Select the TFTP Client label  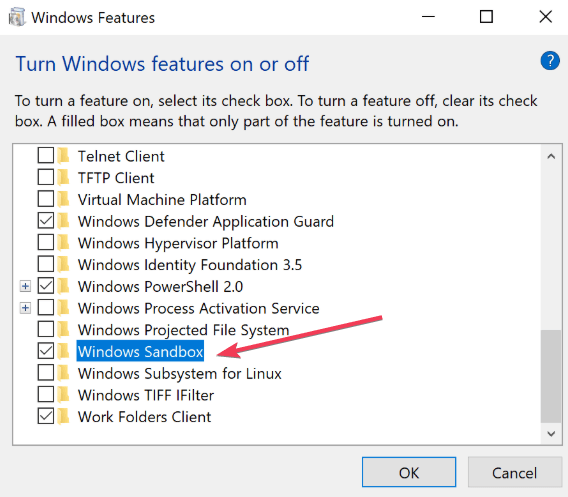pyautogui.click(x=116, y=178)
